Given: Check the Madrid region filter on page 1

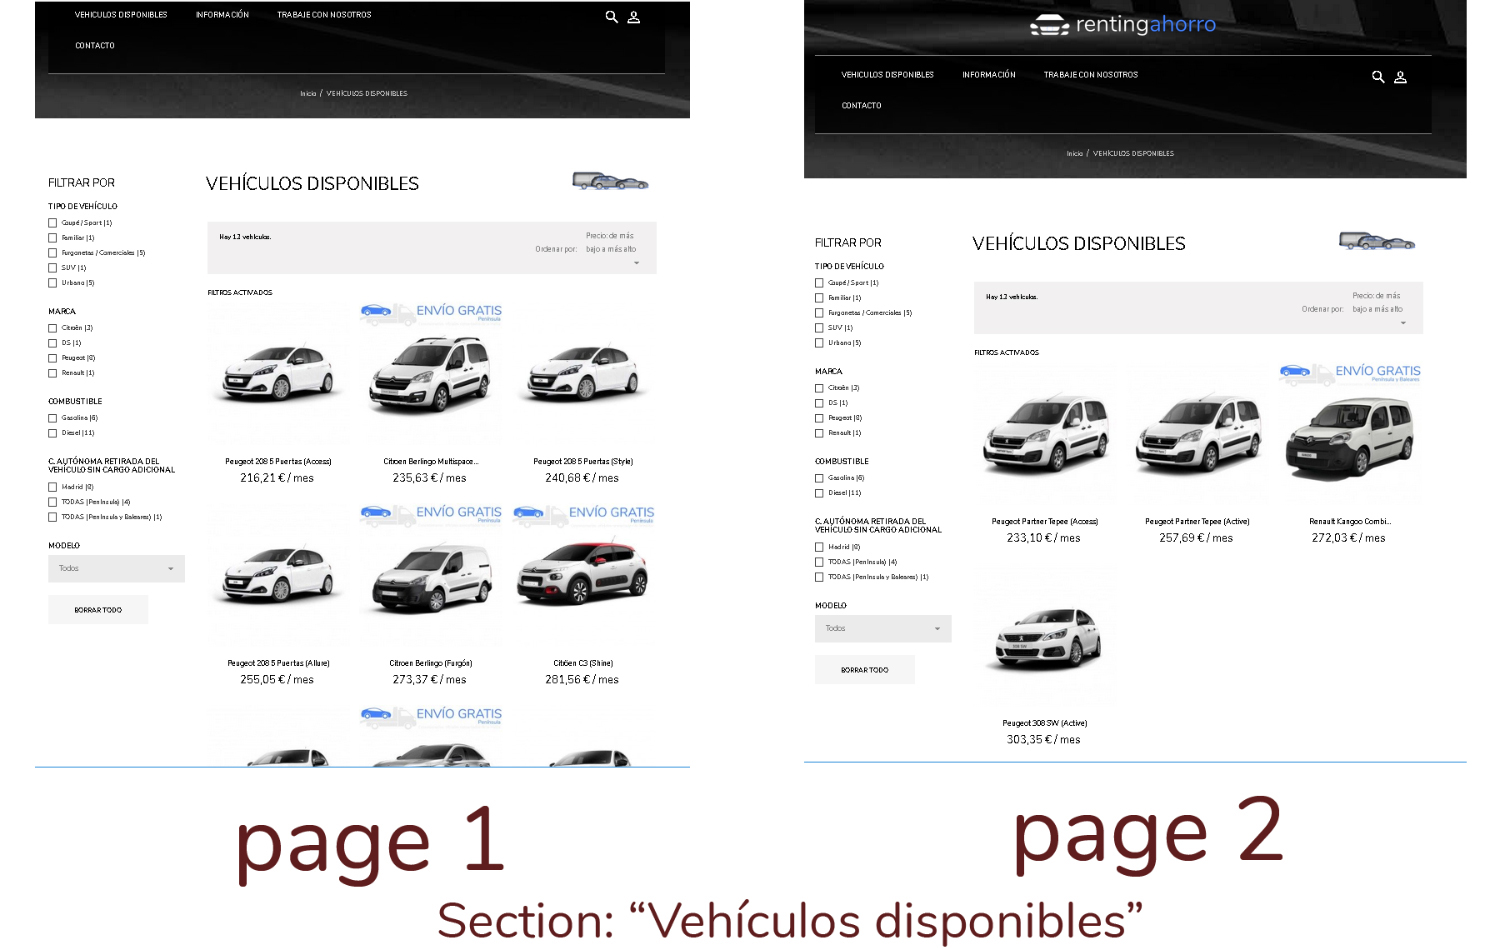Looking at the screenshot, I should 53,487.
